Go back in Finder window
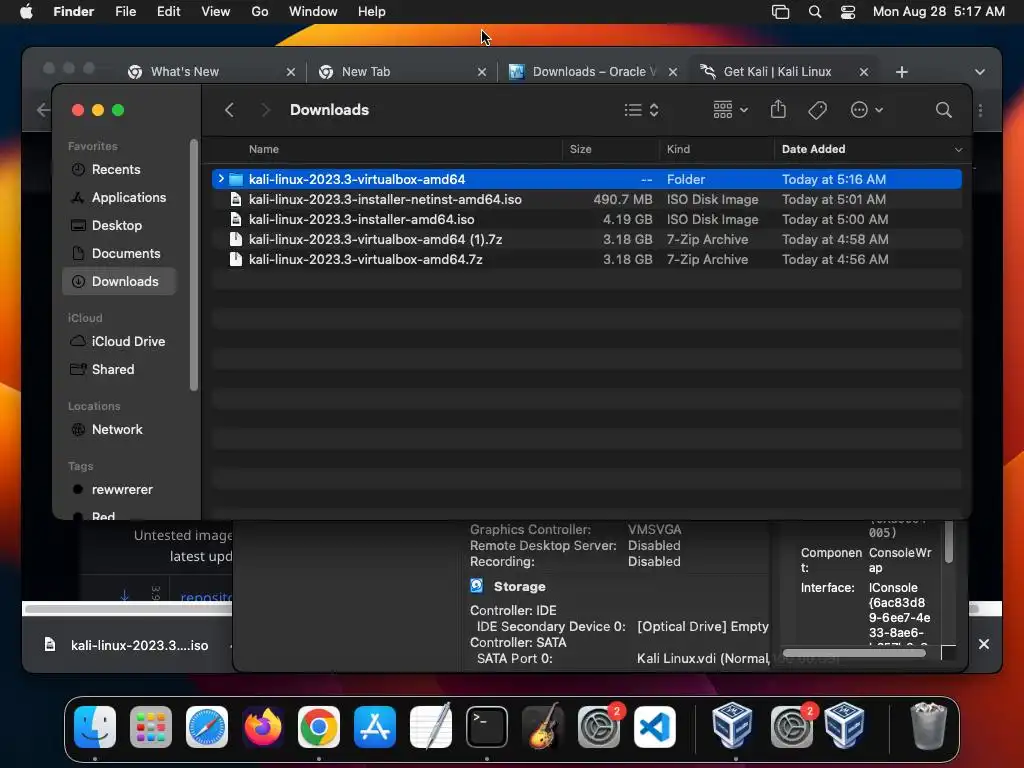The height and width of the screenshot is (768, 1024). 229,110
